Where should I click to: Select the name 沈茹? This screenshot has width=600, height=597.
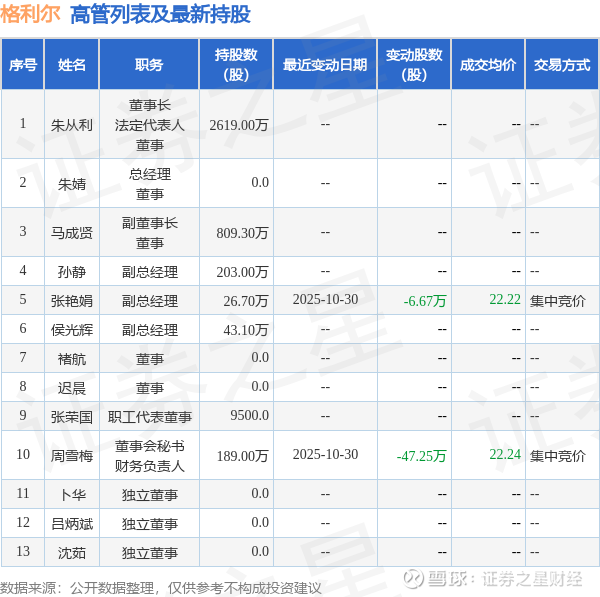pyautogui.click(x=72, y=553)
